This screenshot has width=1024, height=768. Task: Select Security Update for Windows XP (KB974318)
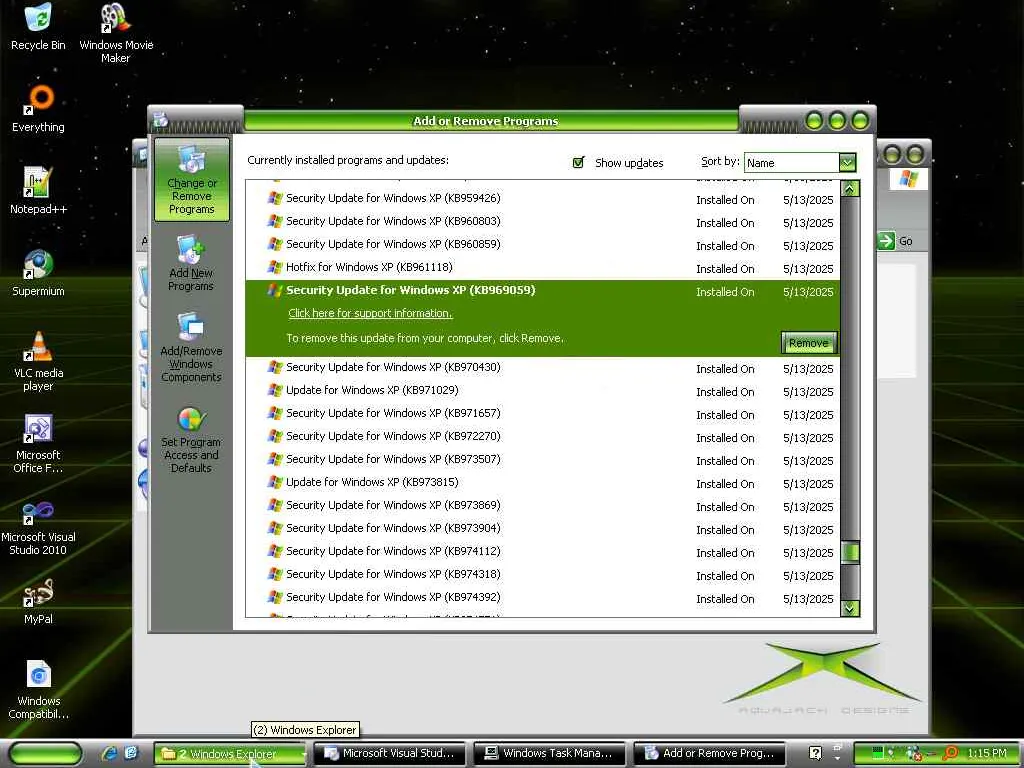click(542, 574)
